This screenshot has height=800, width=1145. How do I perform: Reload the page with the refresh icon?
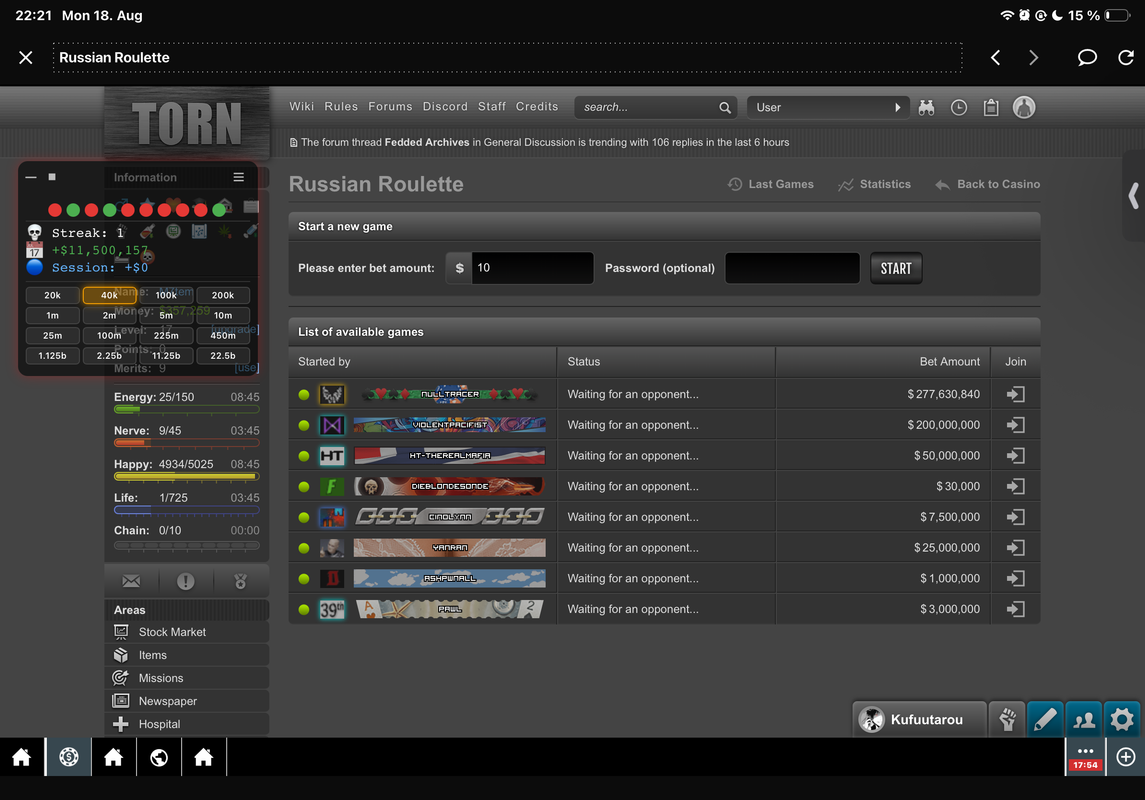1126,58
